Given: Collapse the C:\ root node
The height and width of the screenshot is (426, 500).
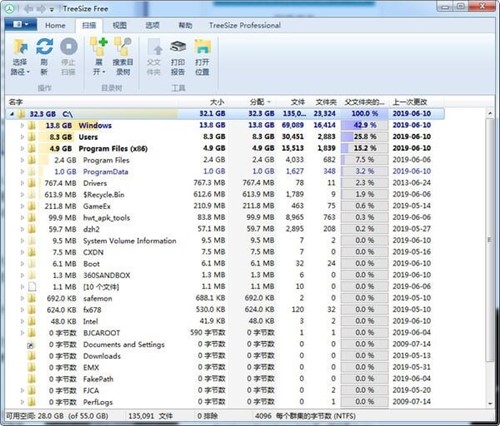Looking at the screenshot, I should pos(12,114).
